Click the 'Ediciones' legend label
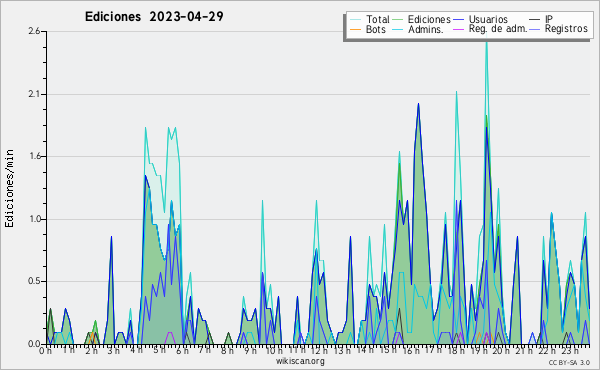This screenshot has height=370, width=600. (x=429, y=19)
